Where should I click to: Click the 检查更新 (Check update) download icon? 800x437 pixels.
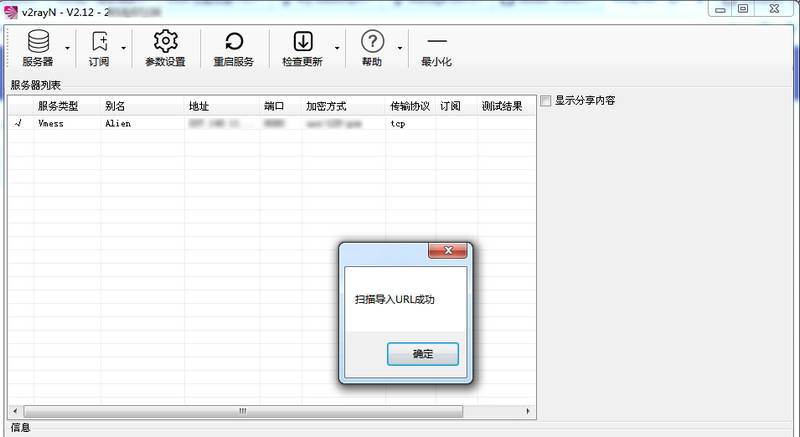pyautogui.click(x=302, y=42)
